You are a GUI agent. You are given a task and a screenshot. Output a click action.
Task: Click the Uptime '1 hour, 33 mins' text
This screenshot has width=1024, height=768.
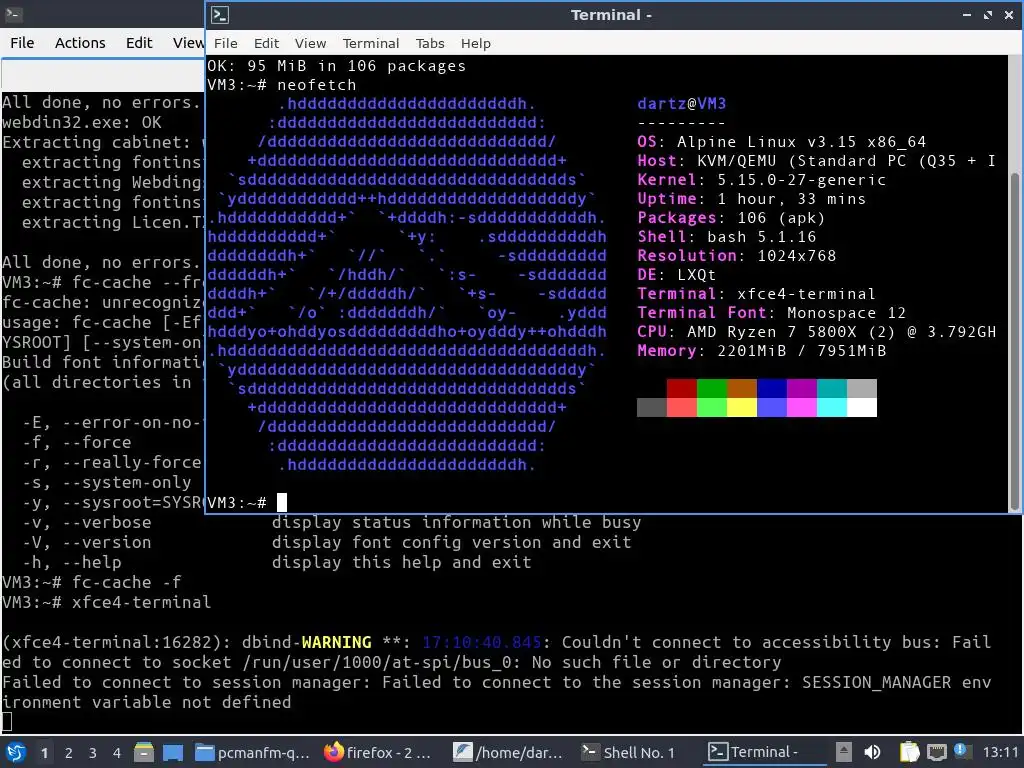(x=792, y=199)
